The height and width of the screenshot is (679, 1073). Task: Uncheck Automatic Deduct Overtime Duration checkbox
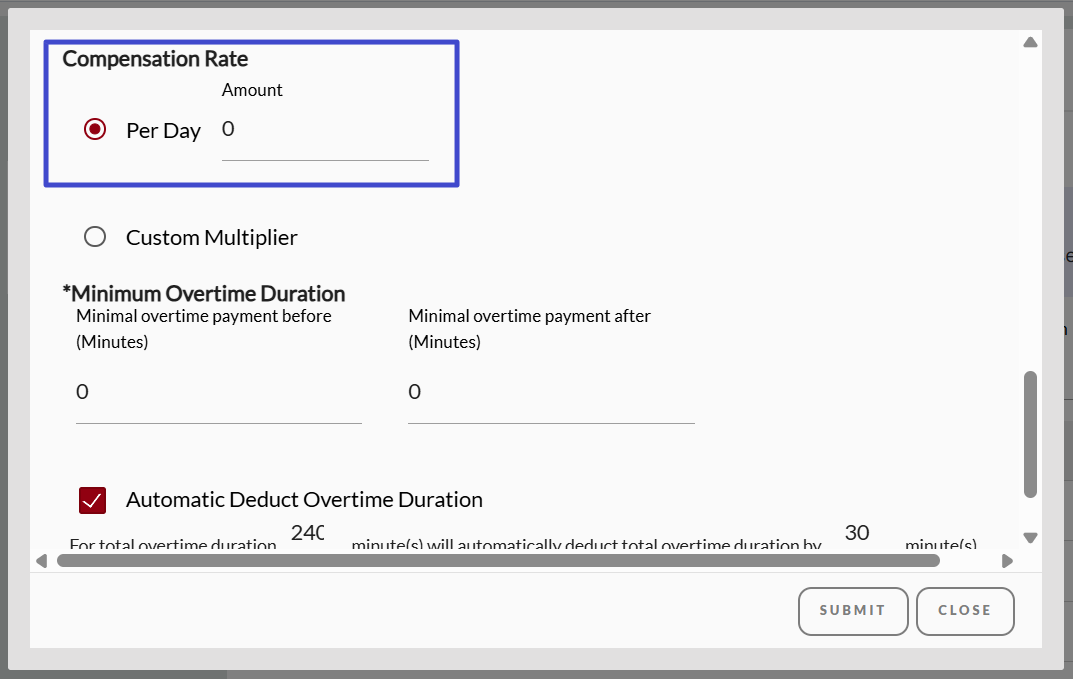click(x=93, y=500)
